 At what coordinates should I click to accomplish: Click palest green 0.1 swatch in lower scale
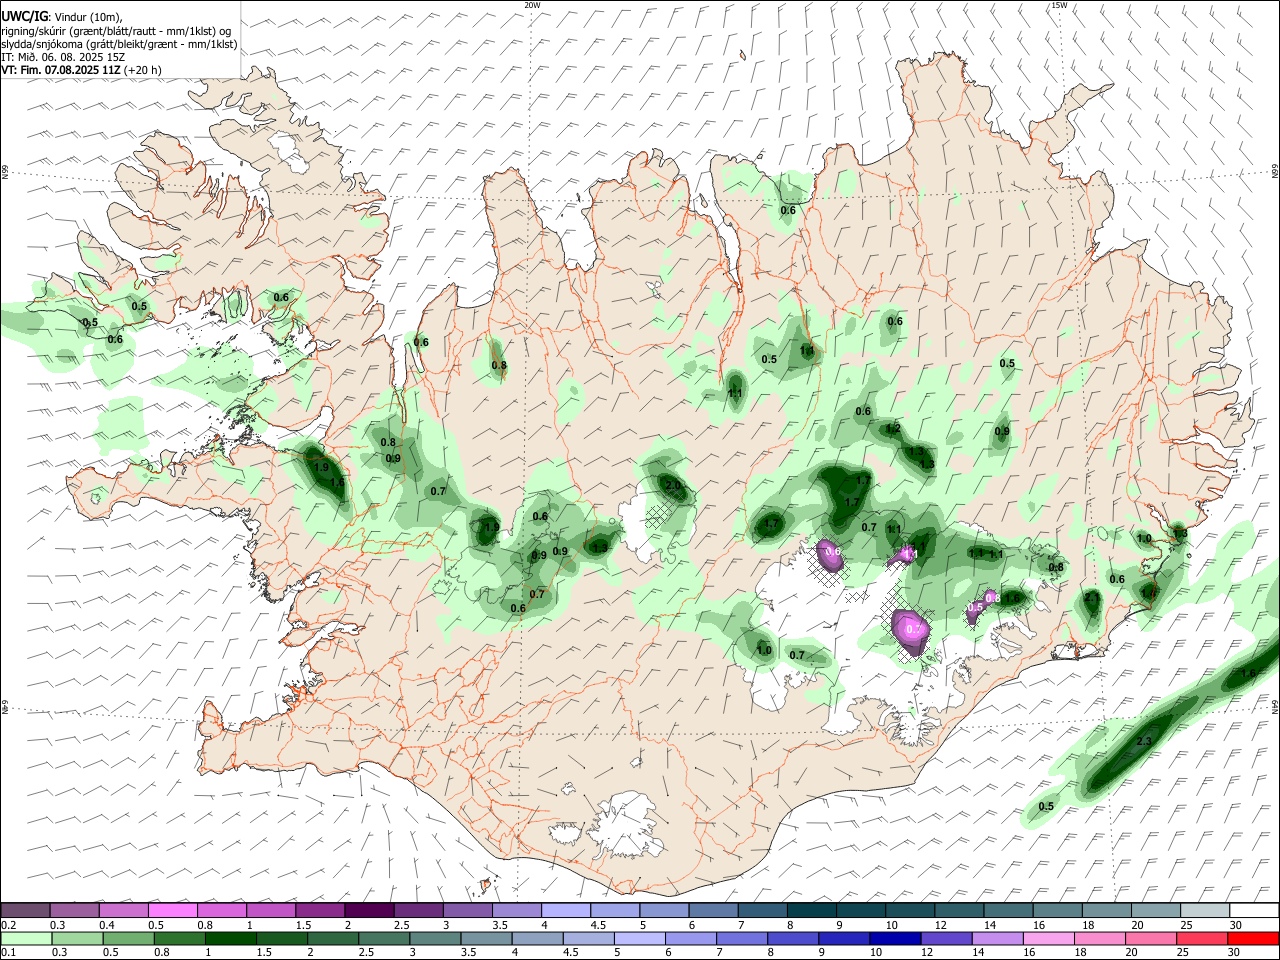coord(27,938)
